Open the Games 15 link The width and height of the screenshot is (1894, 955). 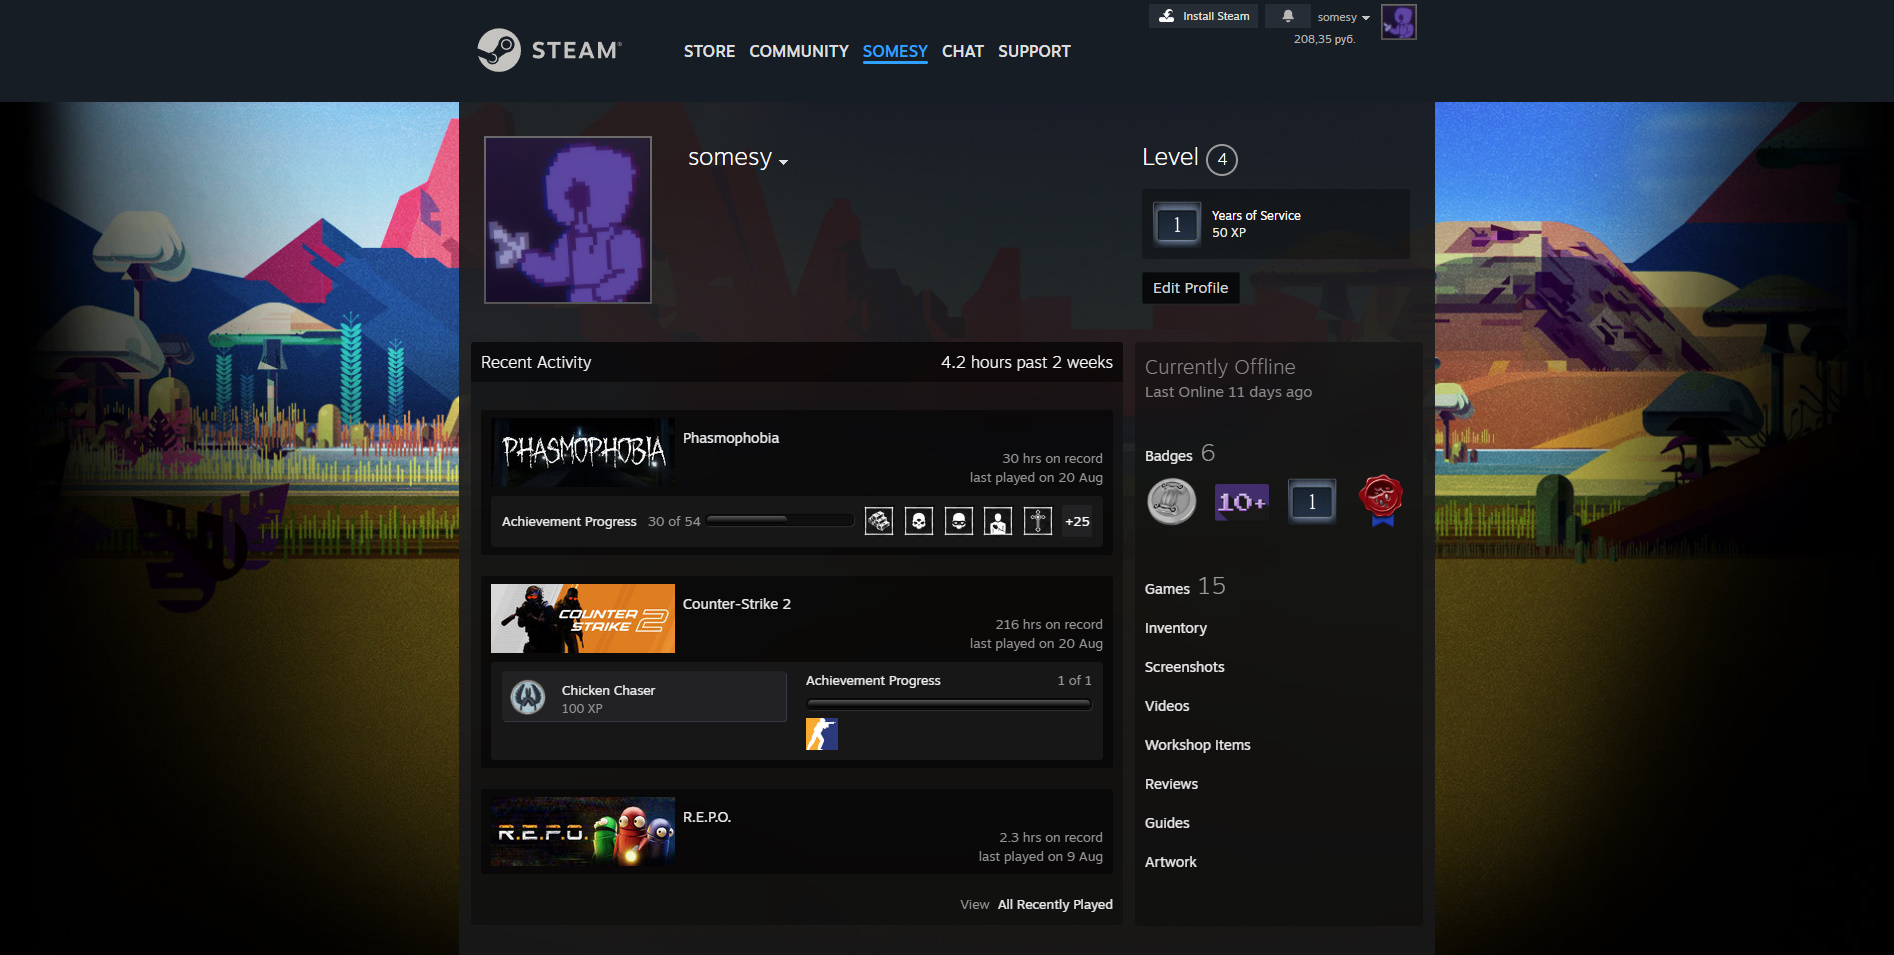(1185, 587)
